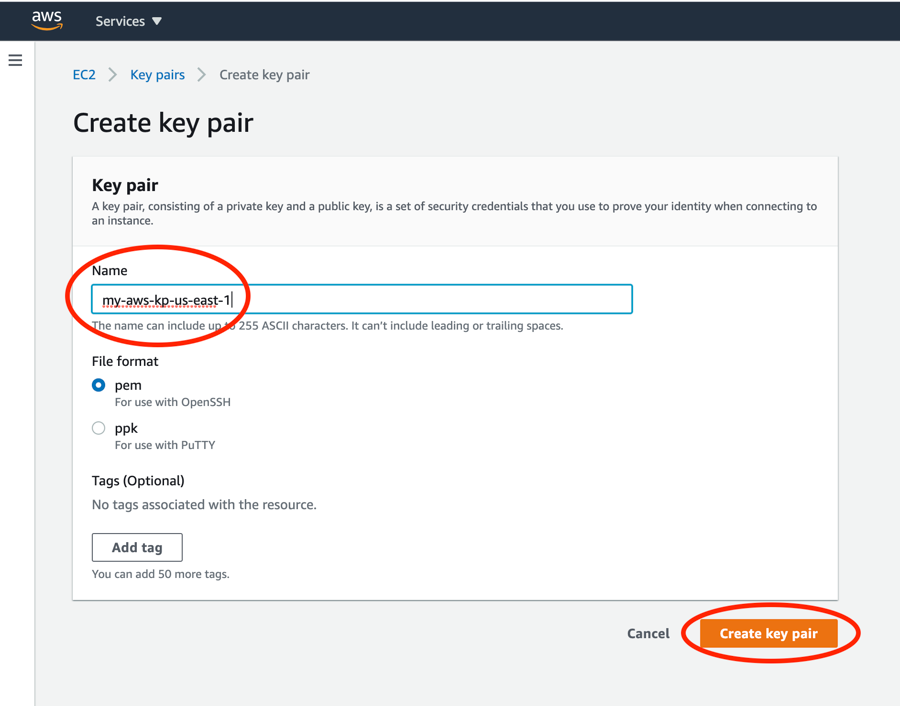Image resolution: width=900 pixels, height=706 pixels.
Task: Click the Create key pair page title
Action: tap(163, 122)
